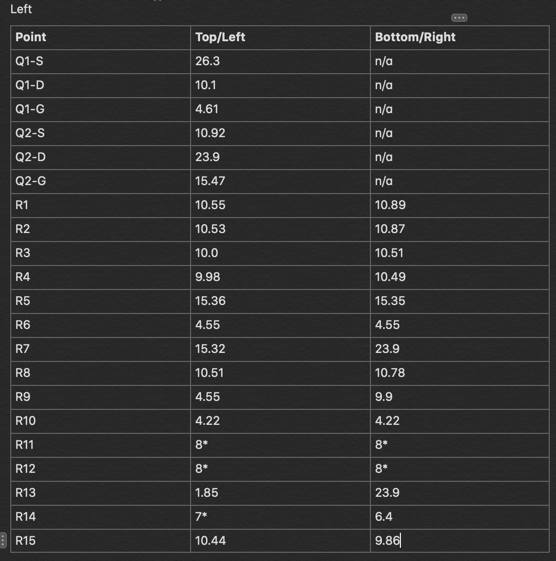Image resolution: width=556 pixels, height=561 pixels.
Task: Click the R14 Top/Left cell 7*
Action: pyautogui.click(x=281, y=517)
